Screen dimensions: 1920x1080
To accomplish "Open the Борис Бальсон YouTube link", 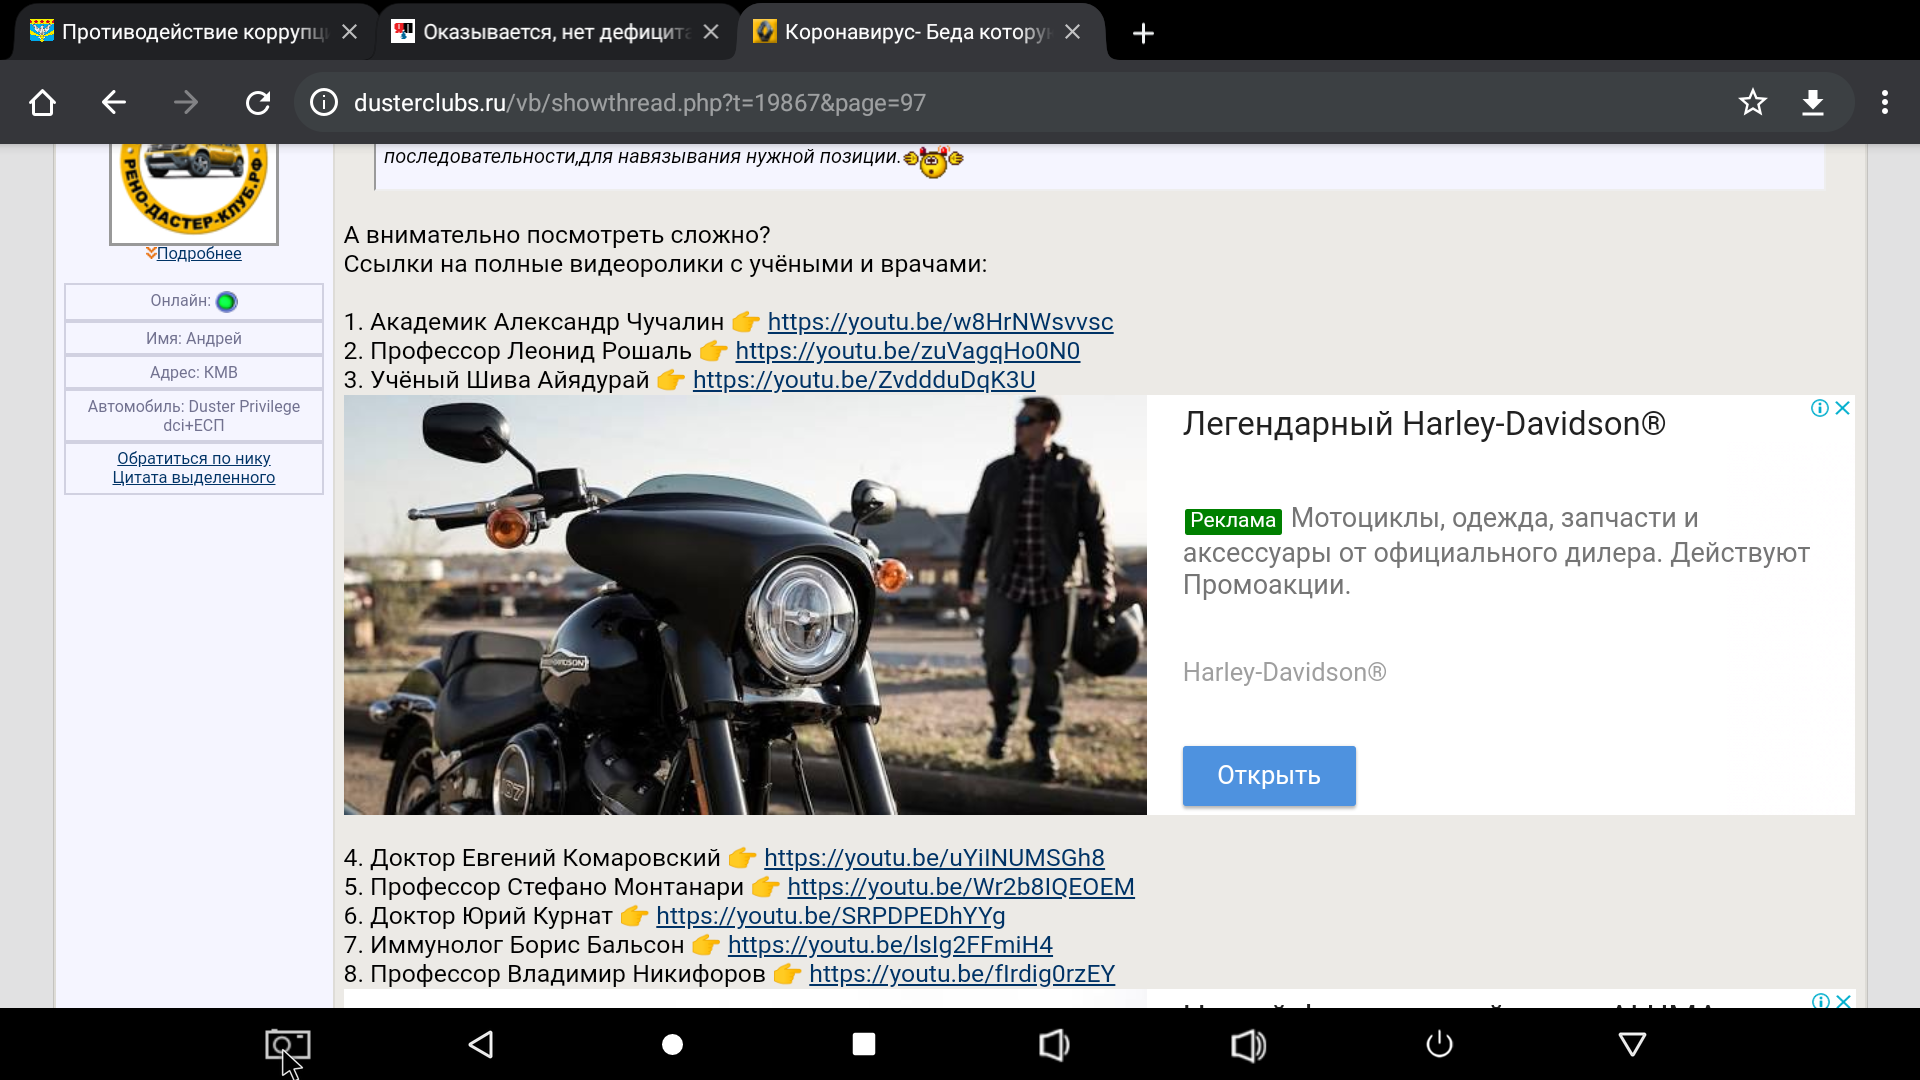I will (890, 945).
